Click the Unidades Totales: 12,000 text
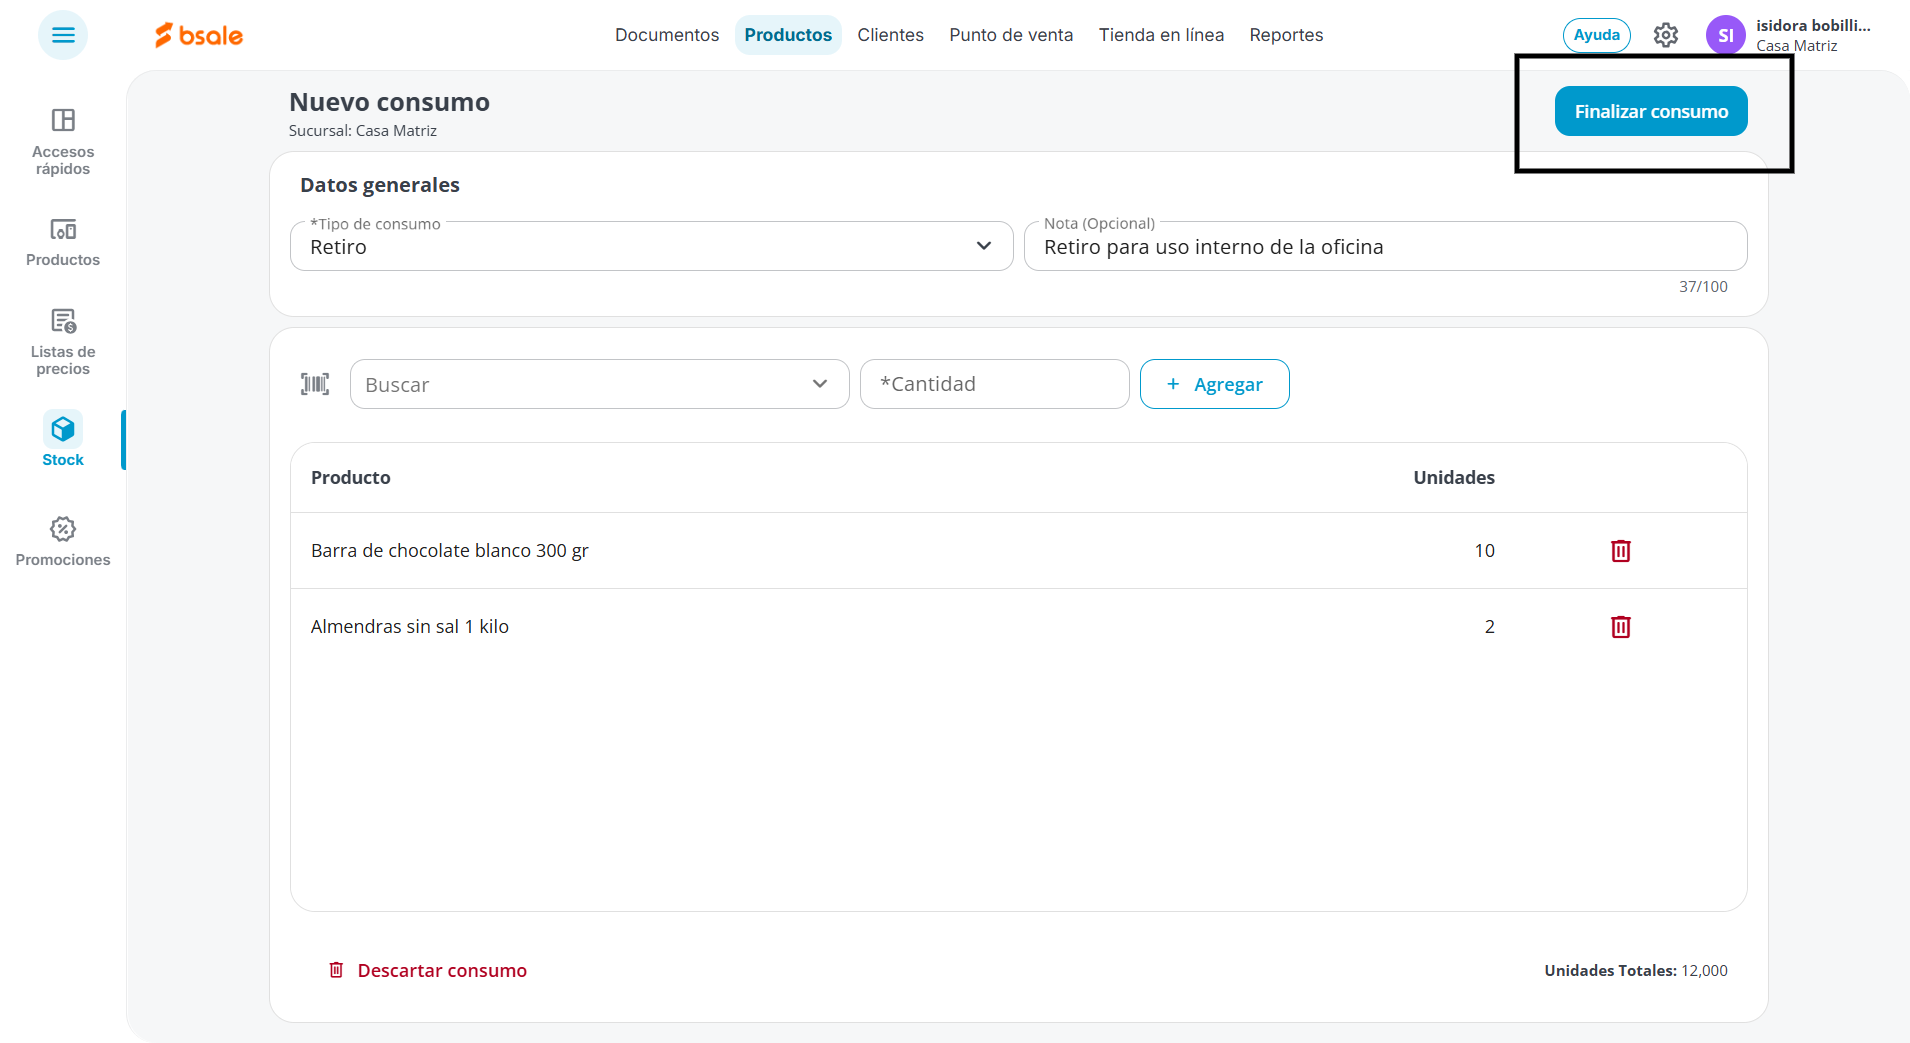The image size is (1910, 1043). coord(1636,971)
